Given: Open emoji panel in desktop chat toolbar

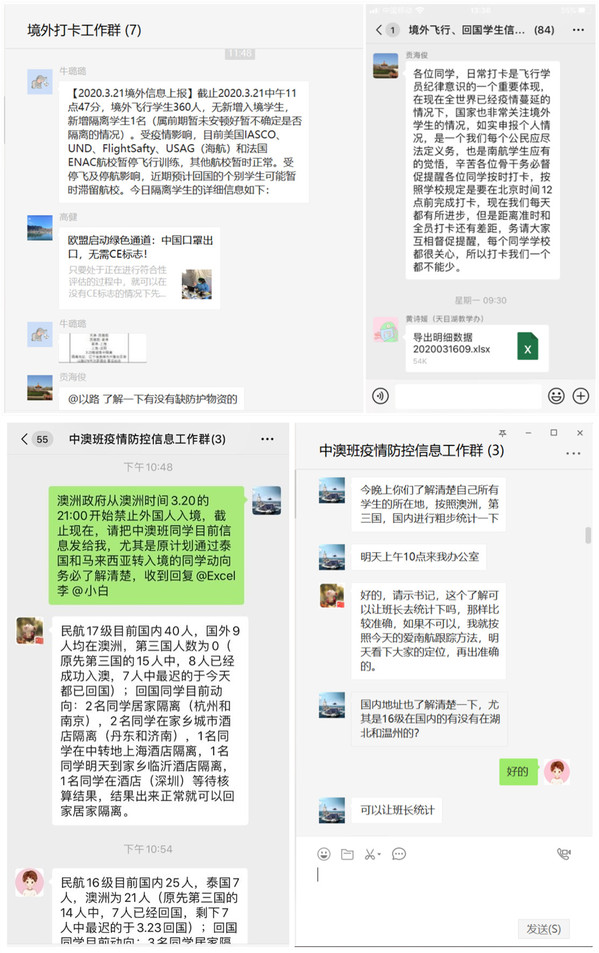Looking at the screenshot, I should pyautogui.click(x=324, y=854).
